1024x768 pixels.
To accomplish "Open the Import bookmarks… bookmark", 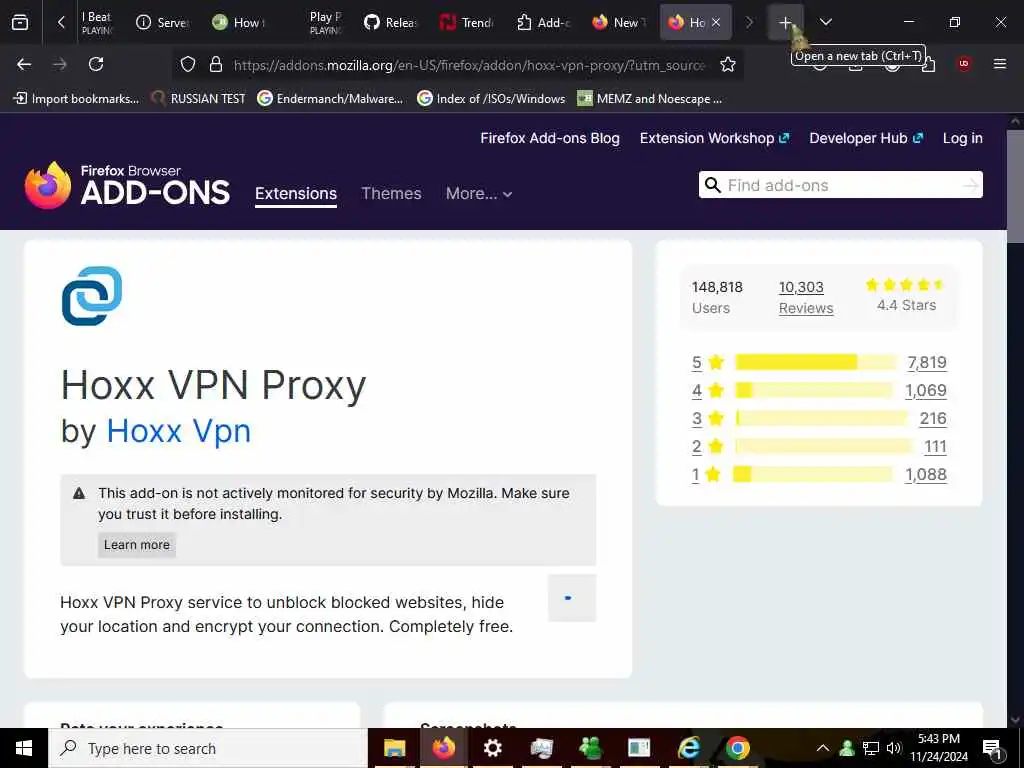I will [x=76, y=99].
